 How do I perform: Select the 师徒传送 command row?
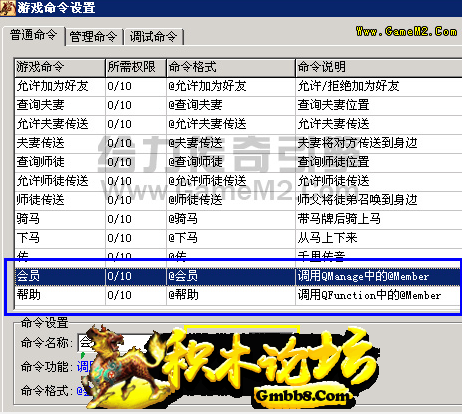238,200
